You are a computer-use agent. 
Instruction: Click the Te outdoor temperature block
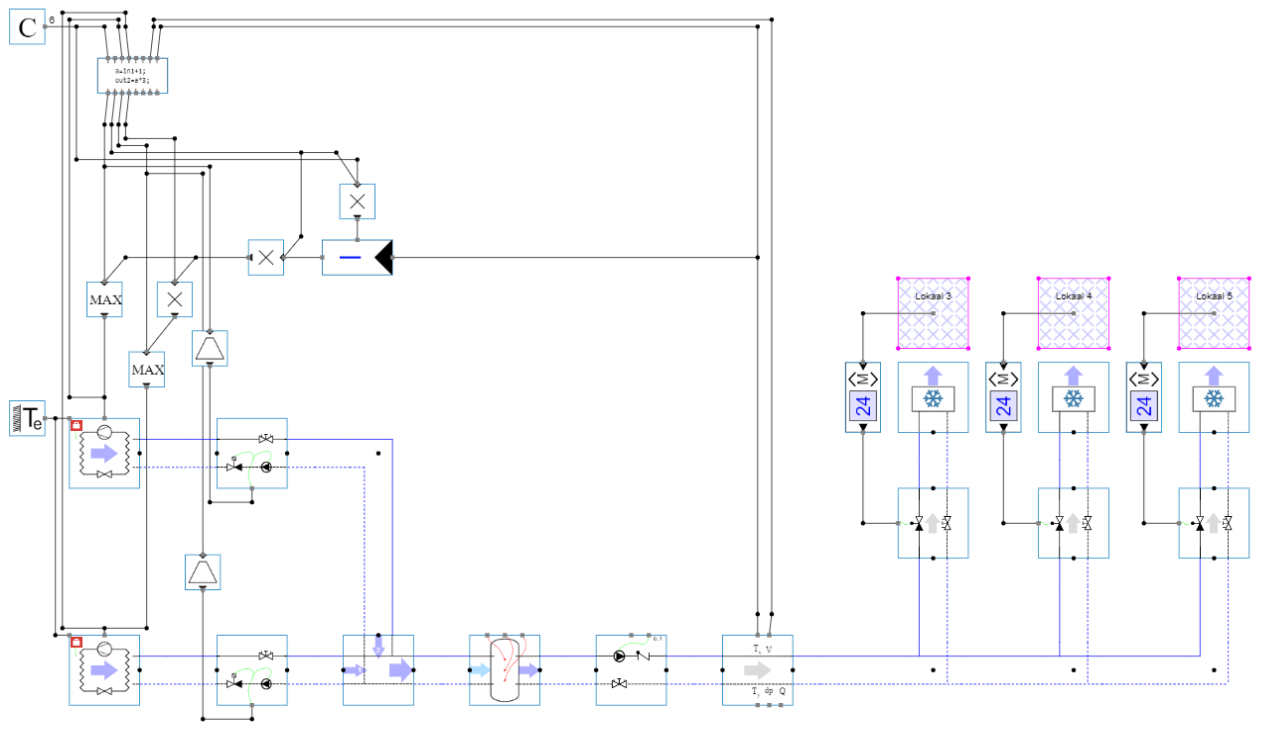tap(28, 417)
